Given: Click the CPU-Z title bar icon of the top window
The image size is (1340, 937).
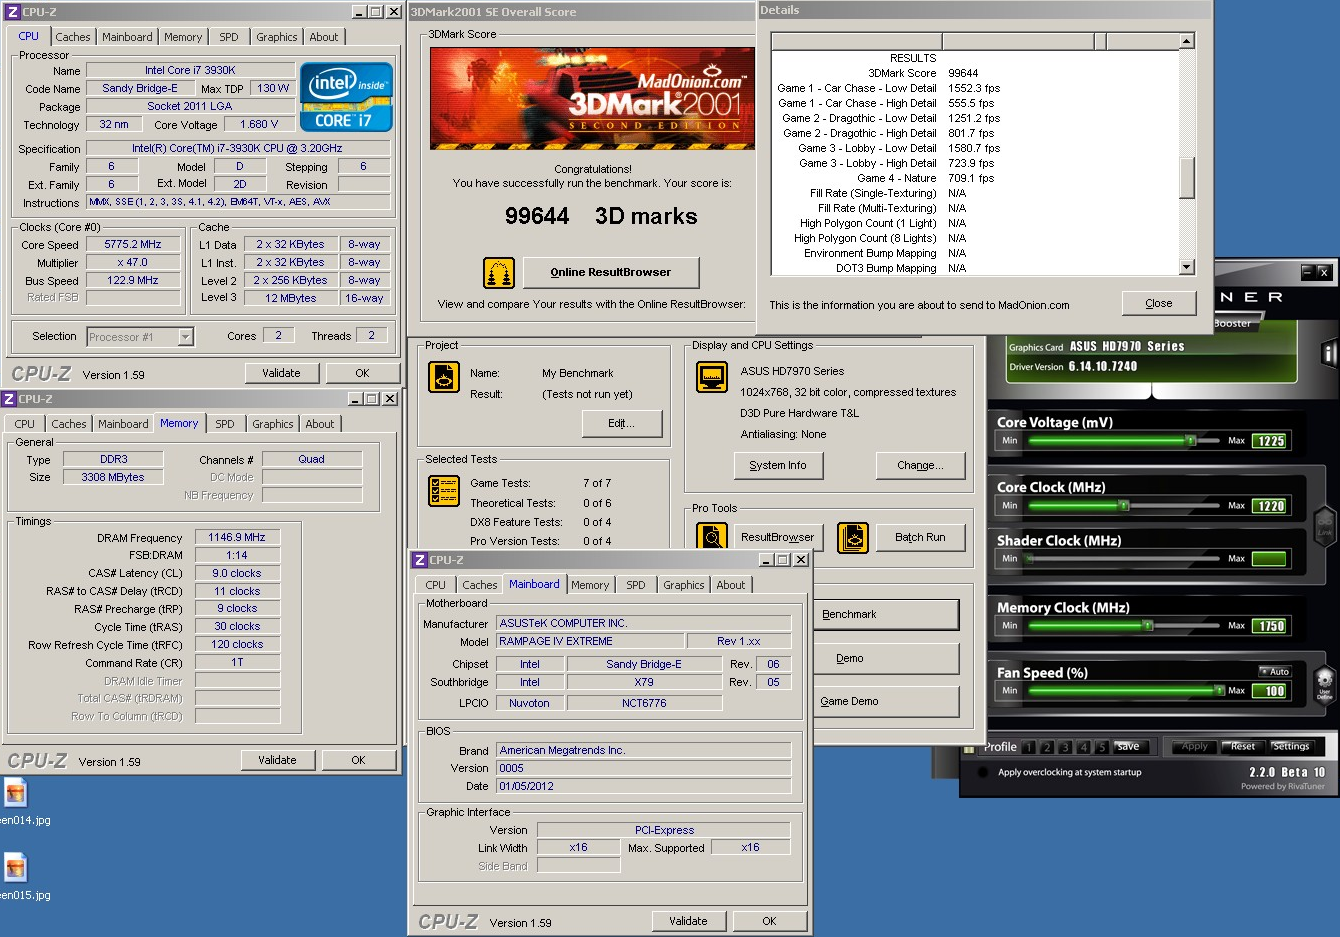Looking at the screenshot, I should coord(13,12).
